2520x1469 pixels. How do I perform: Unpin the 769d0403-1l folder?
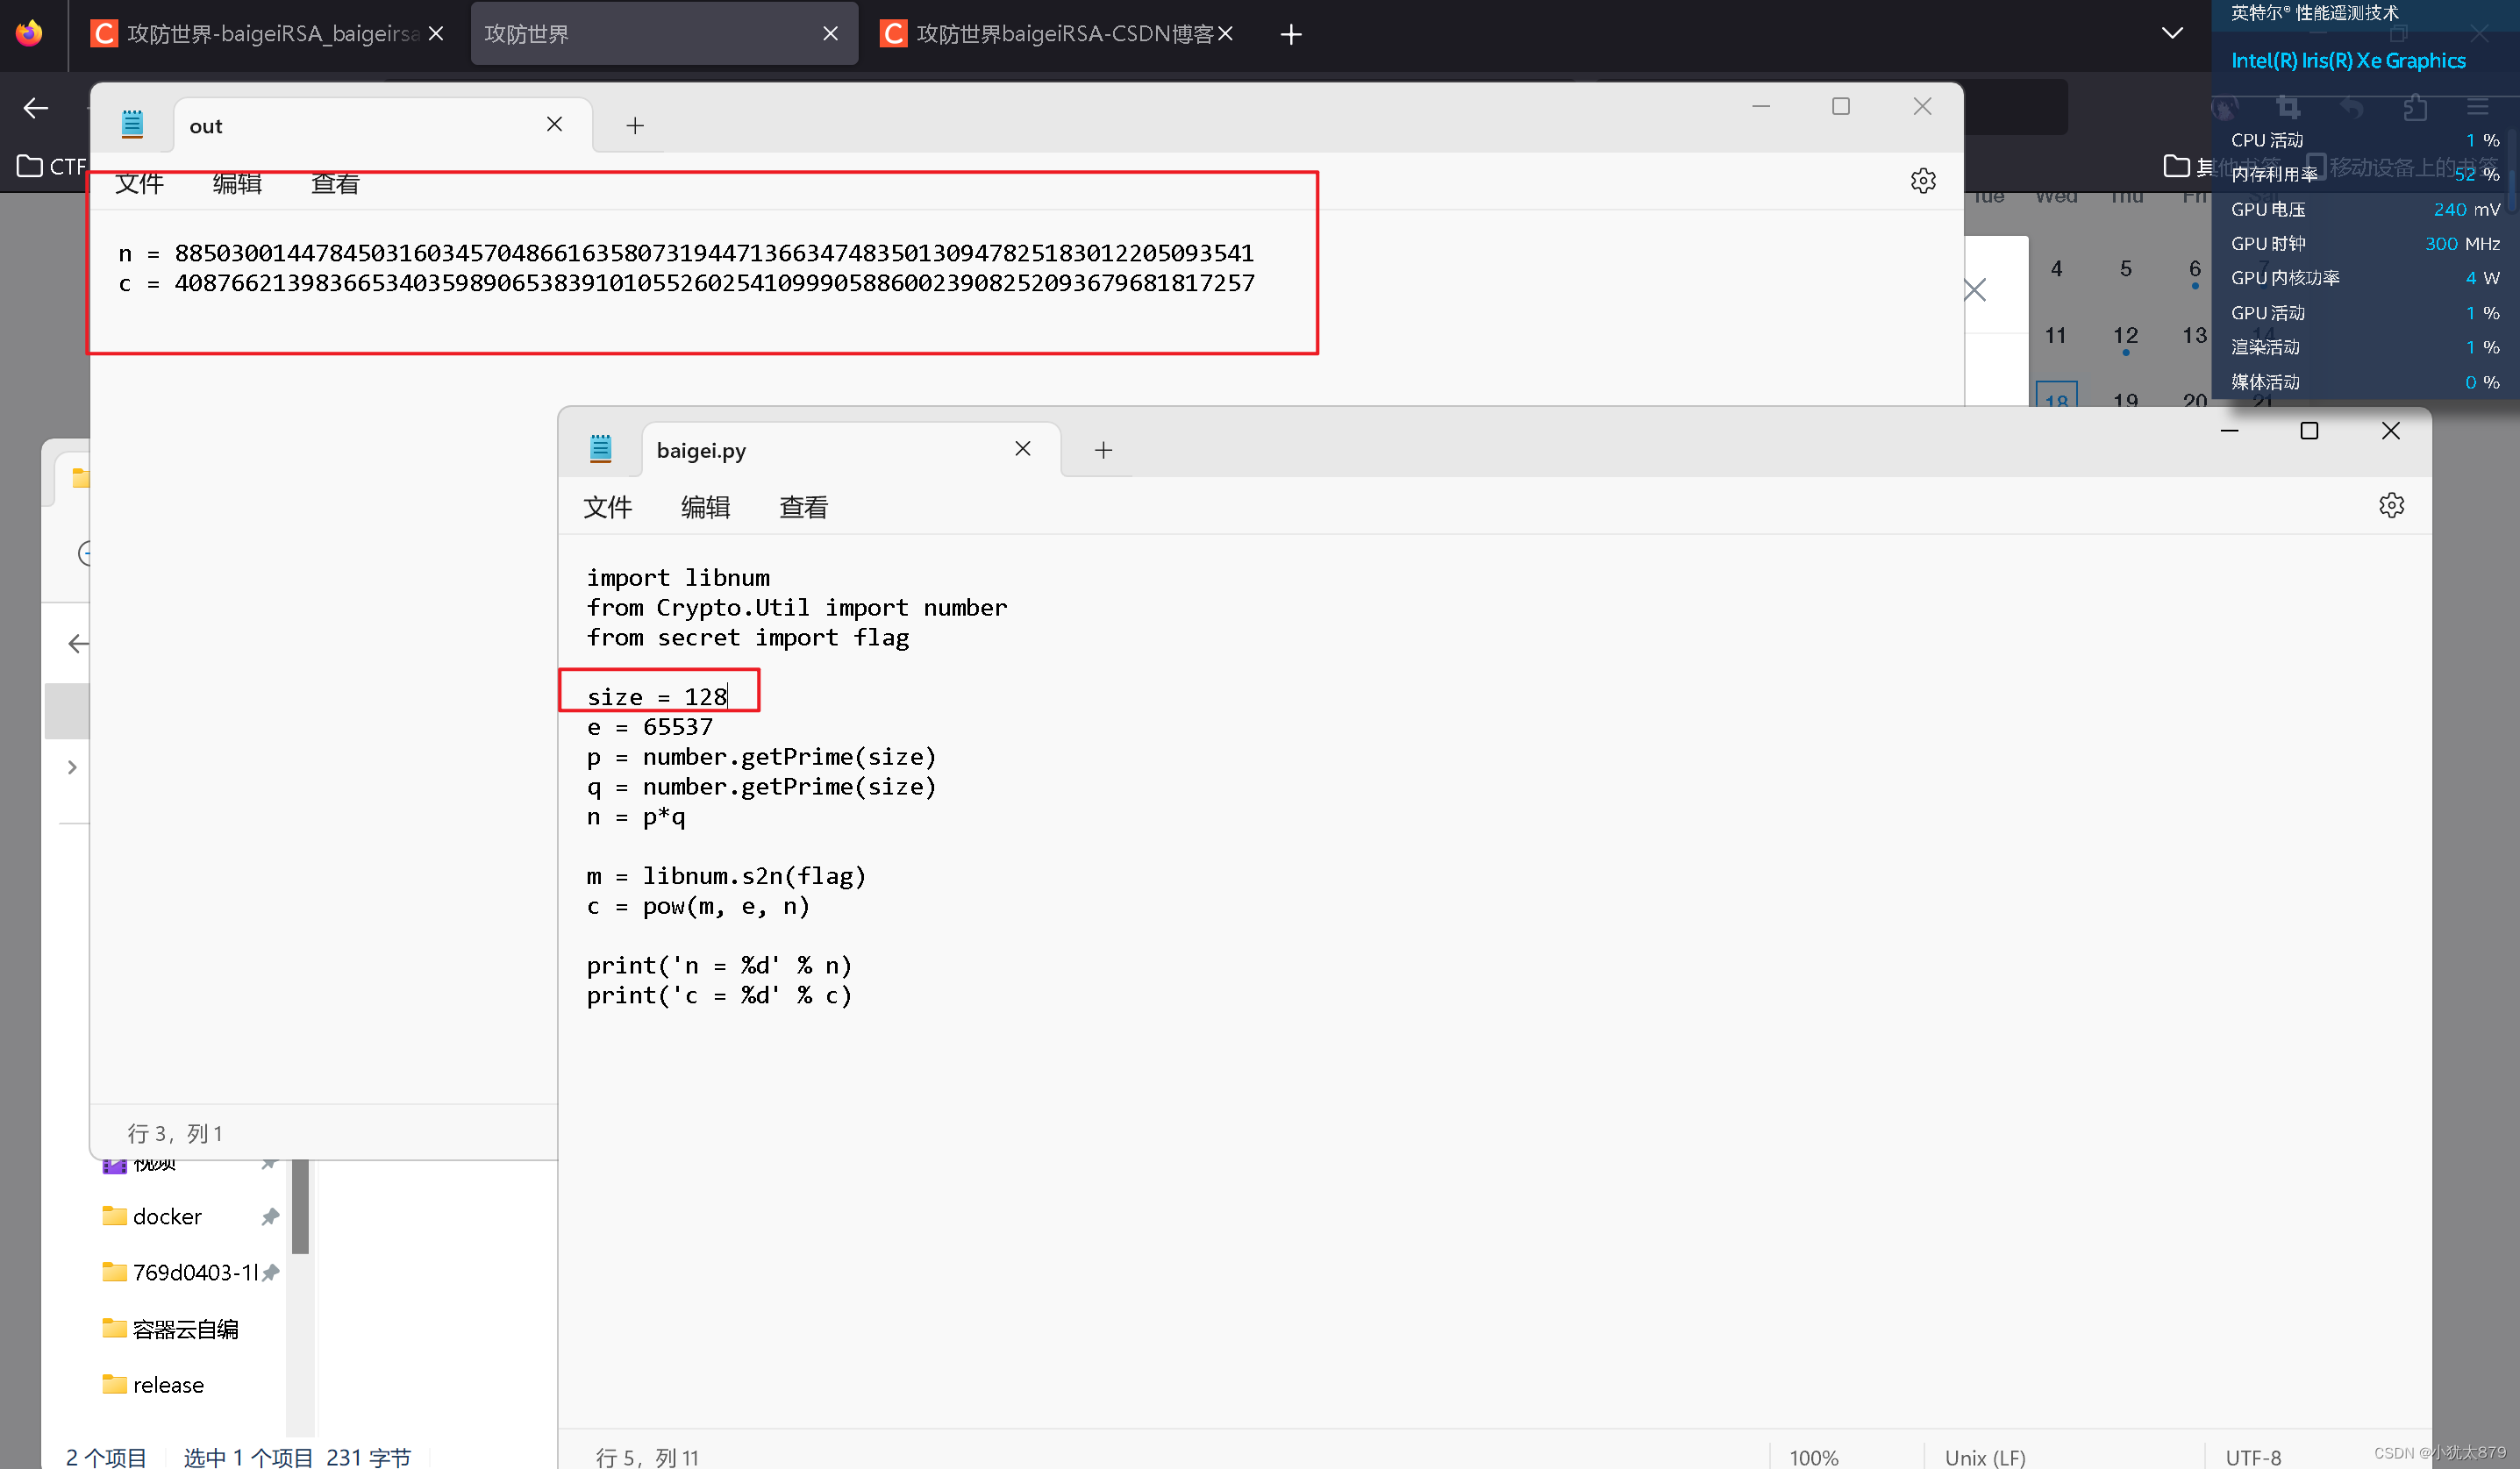coord(270,1272)
